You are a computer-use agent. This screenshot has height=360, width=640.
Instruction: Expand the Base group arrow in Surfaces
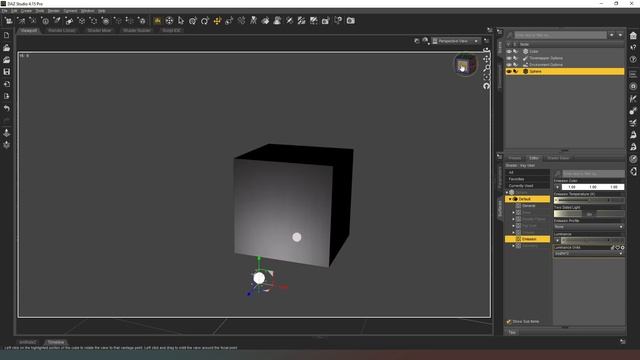coord(513,212)
